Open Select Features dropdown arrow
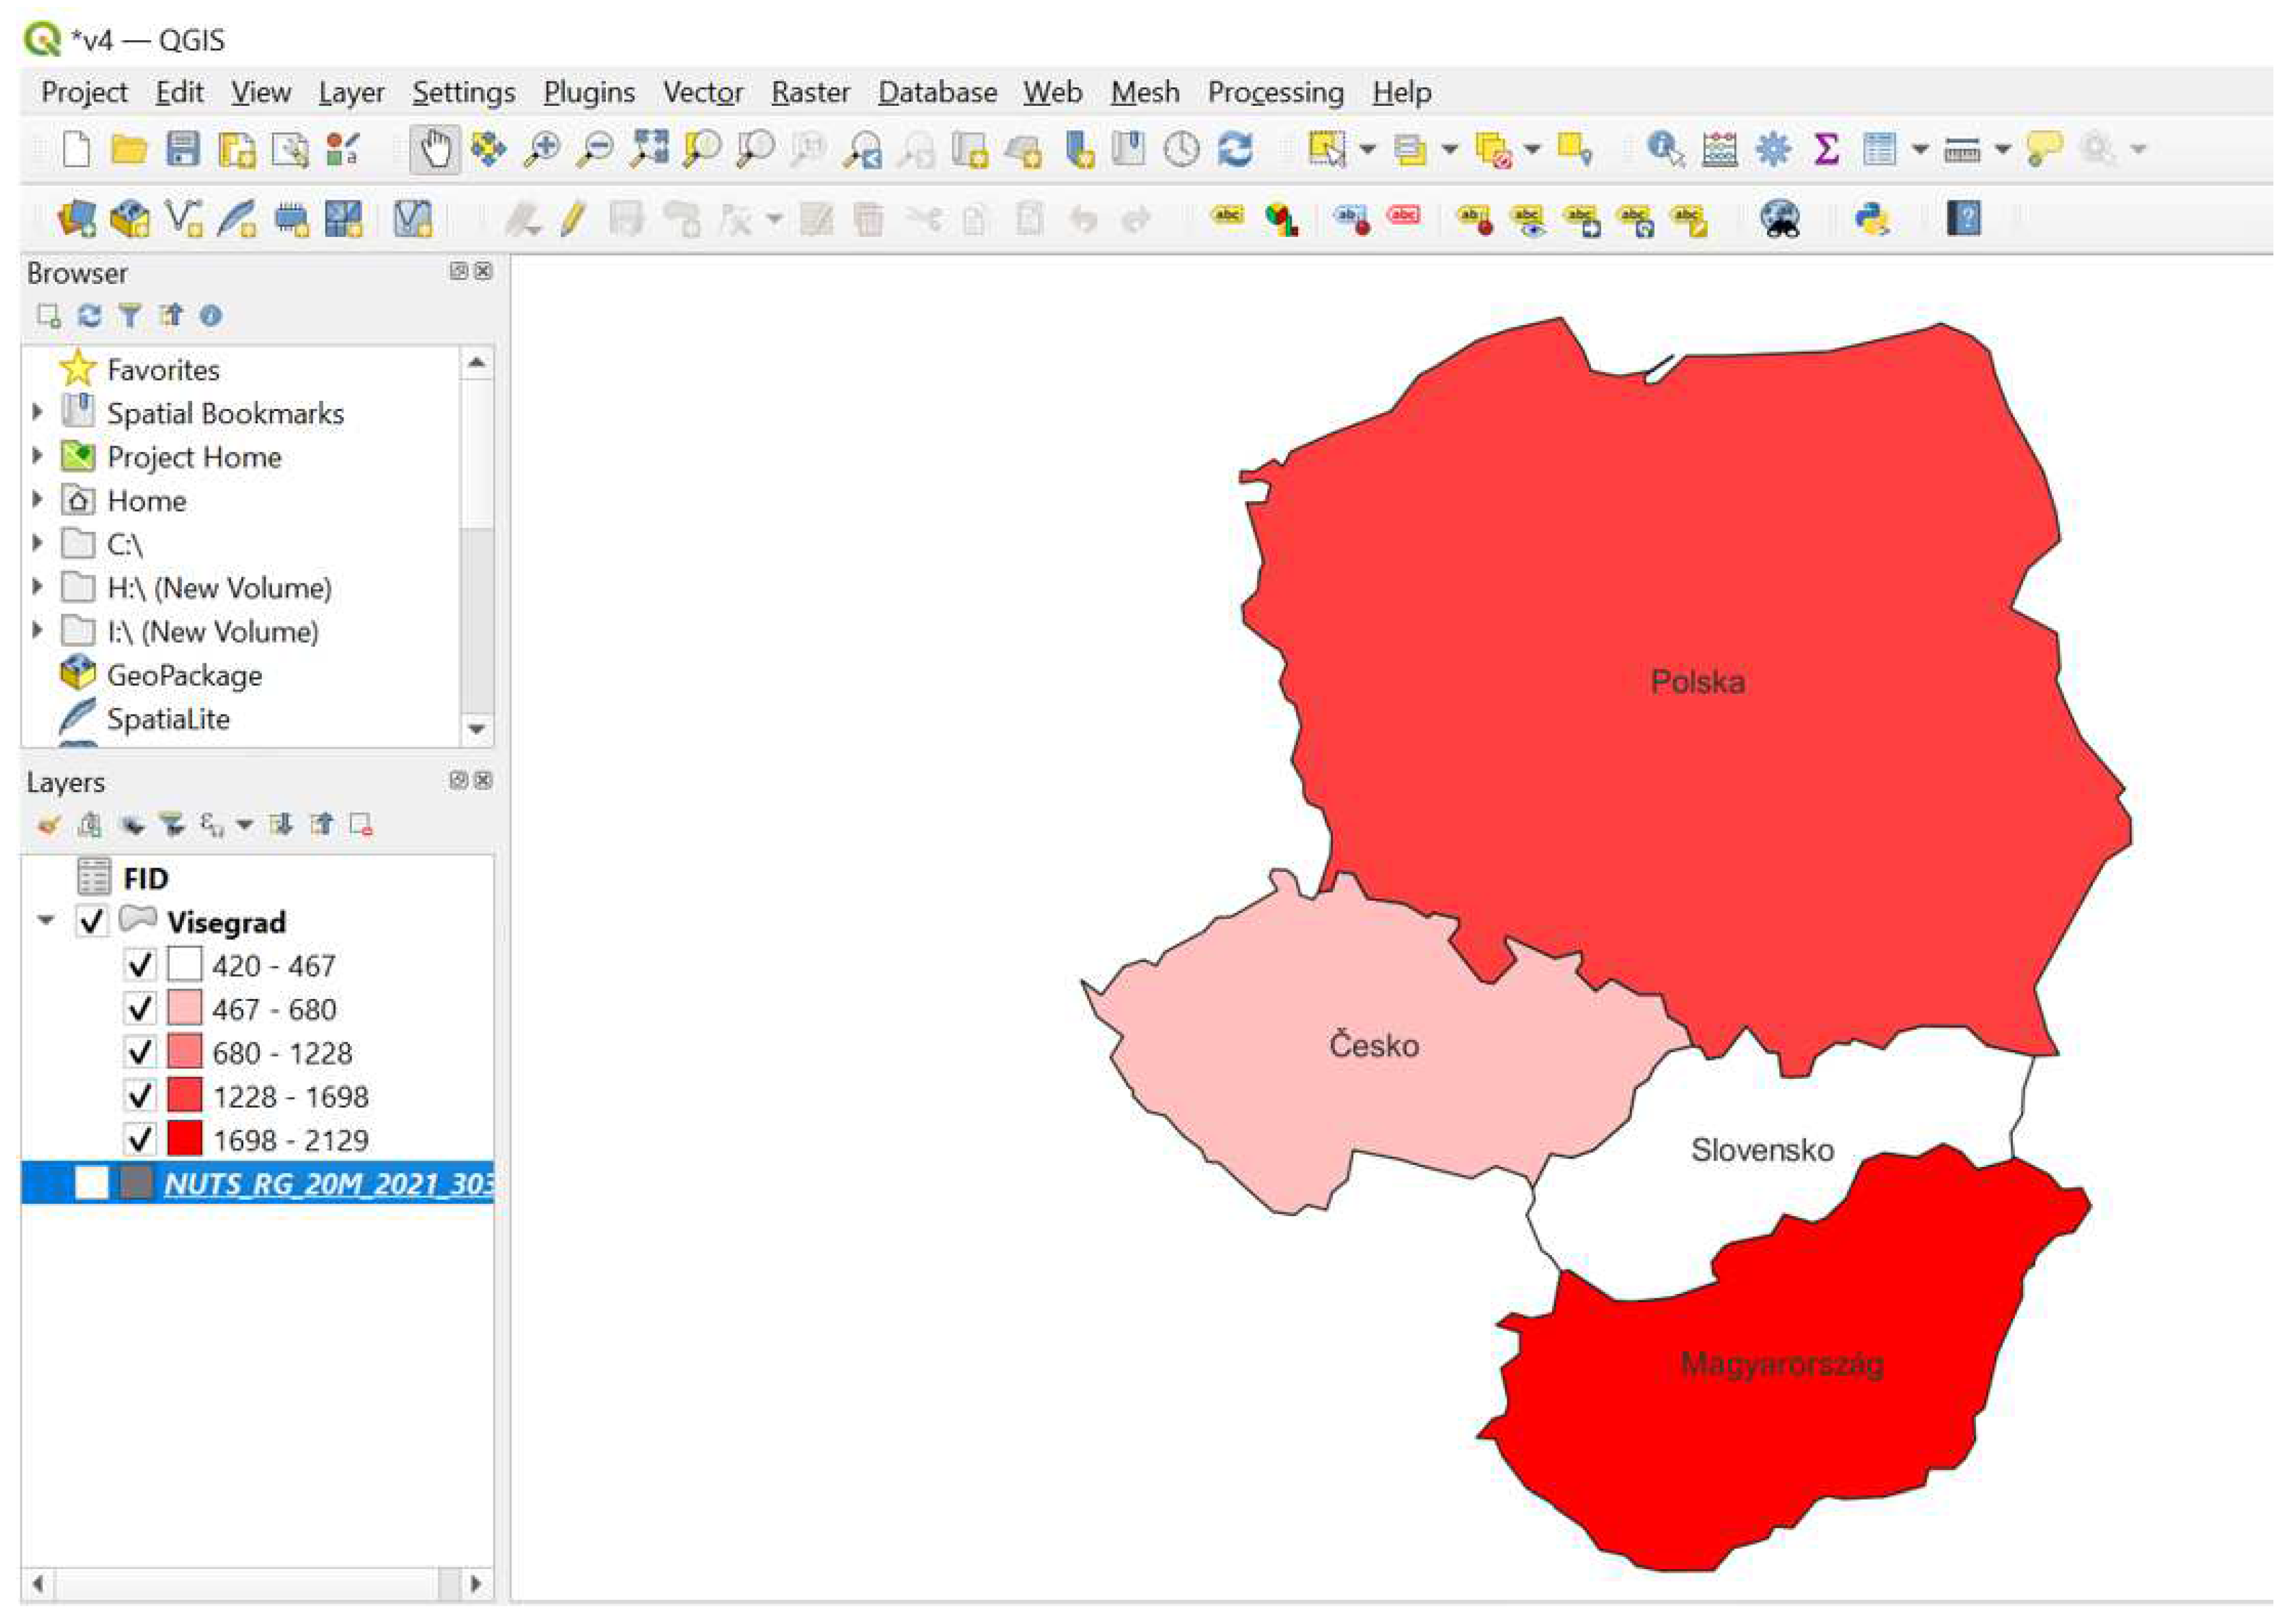Screen dimensions: 2290x1624 (1367, 150)
